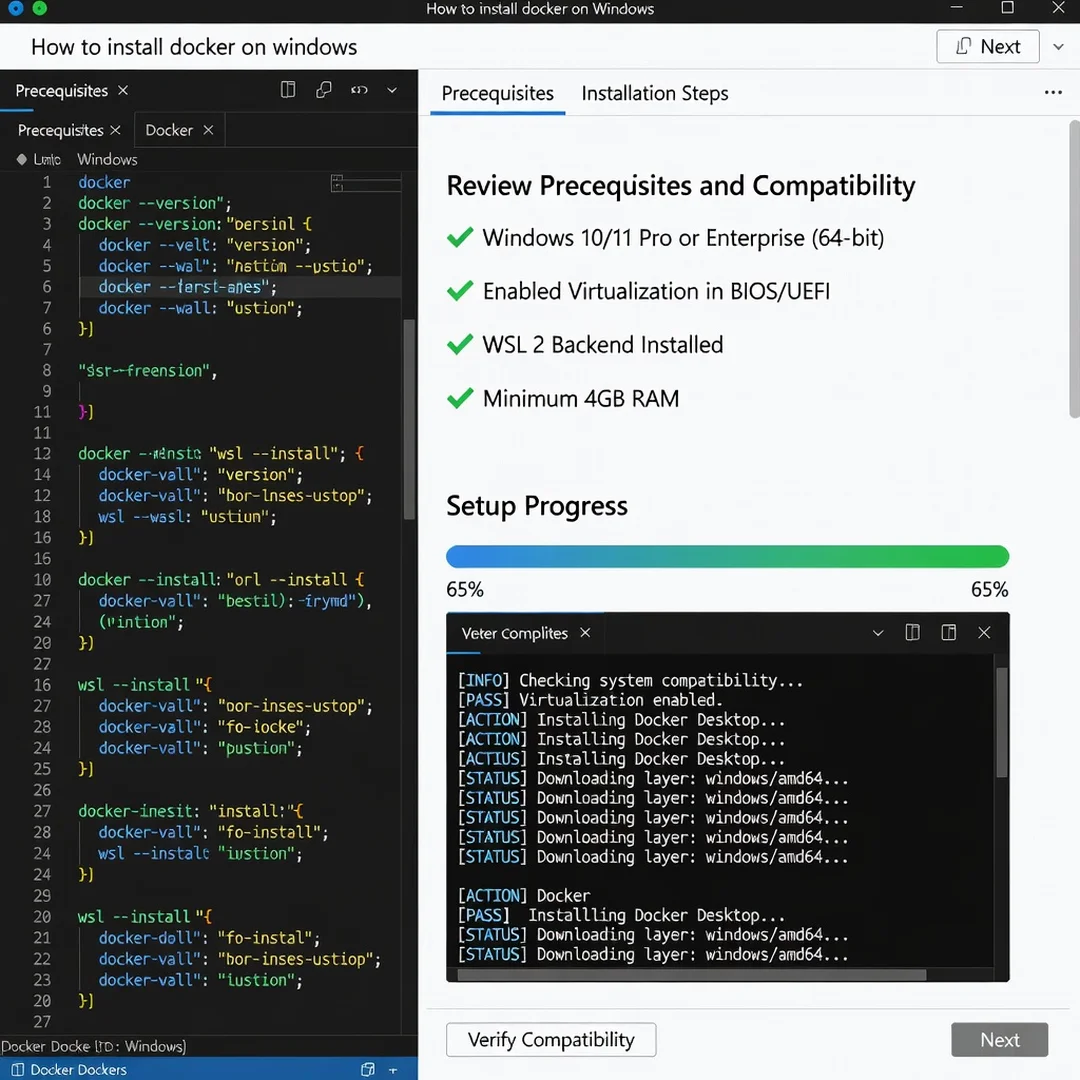
Task: Click the Windows breadcrumb item
Action: (x=107, y=159)
